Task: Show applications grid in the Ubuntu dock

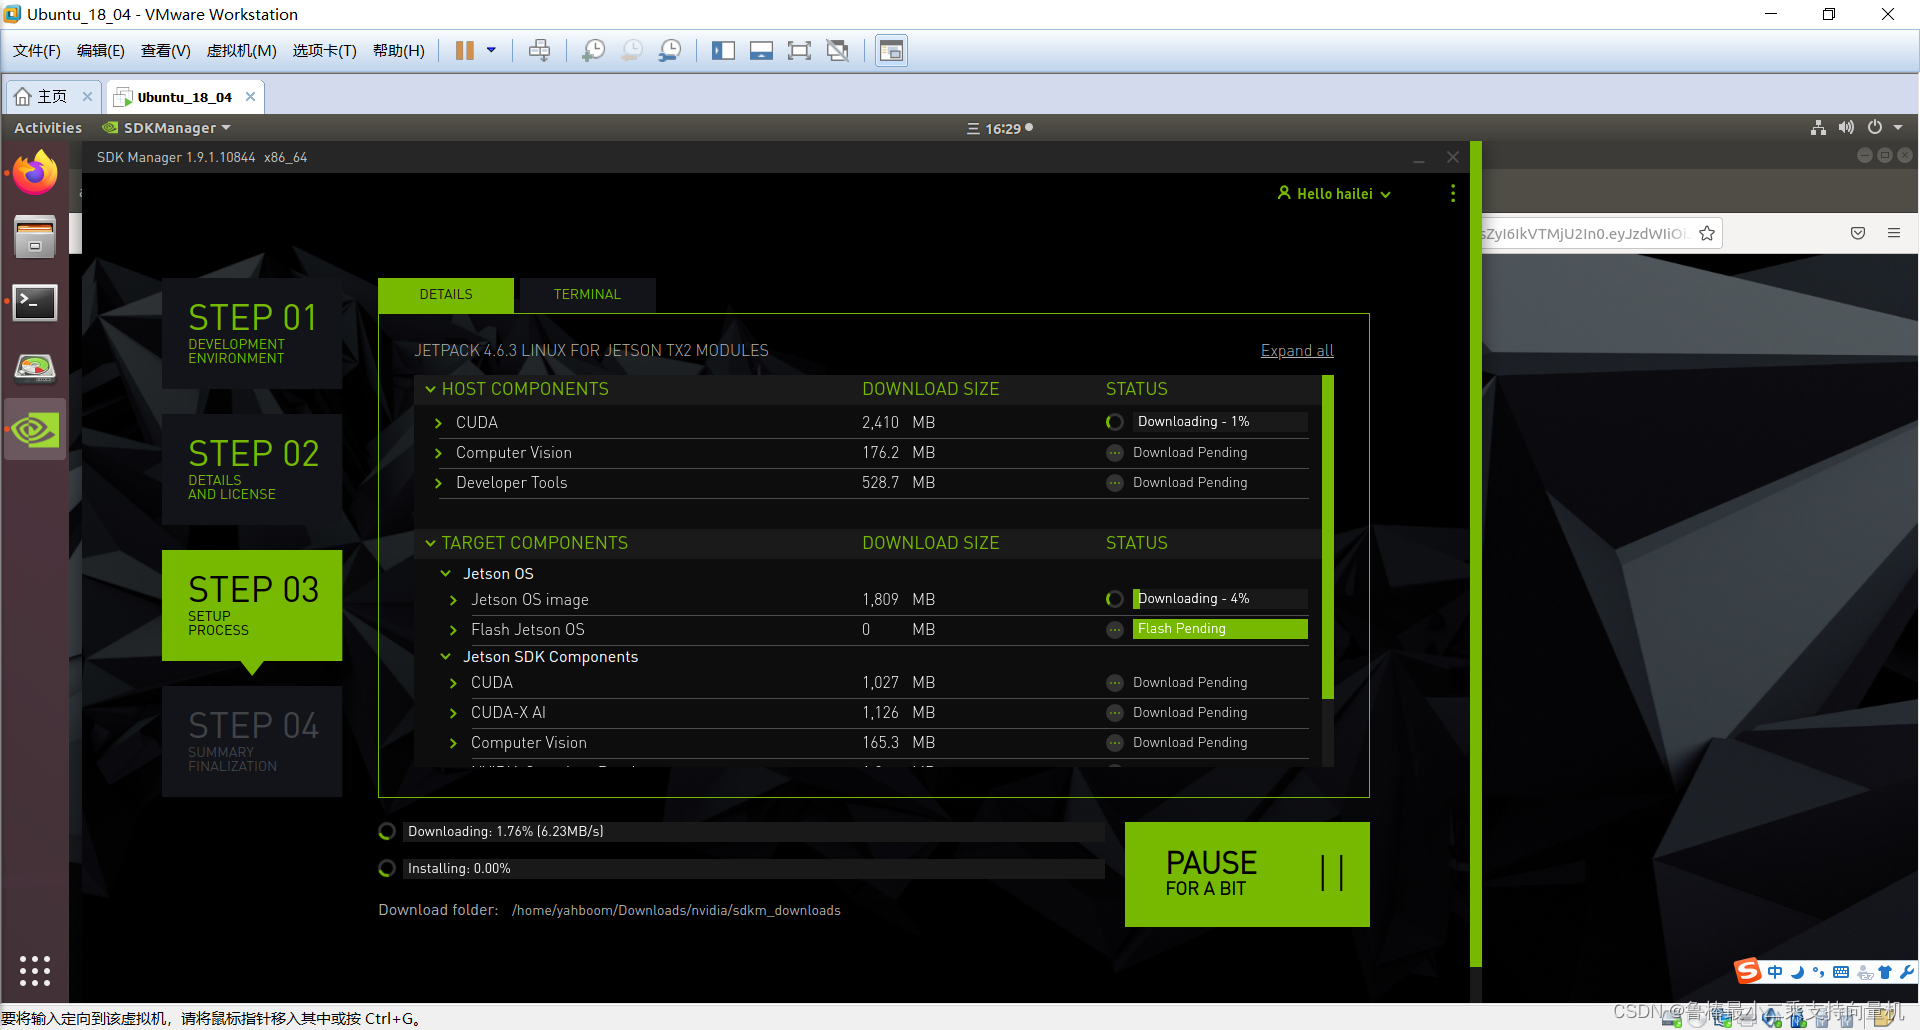Action: click(35, 971)
